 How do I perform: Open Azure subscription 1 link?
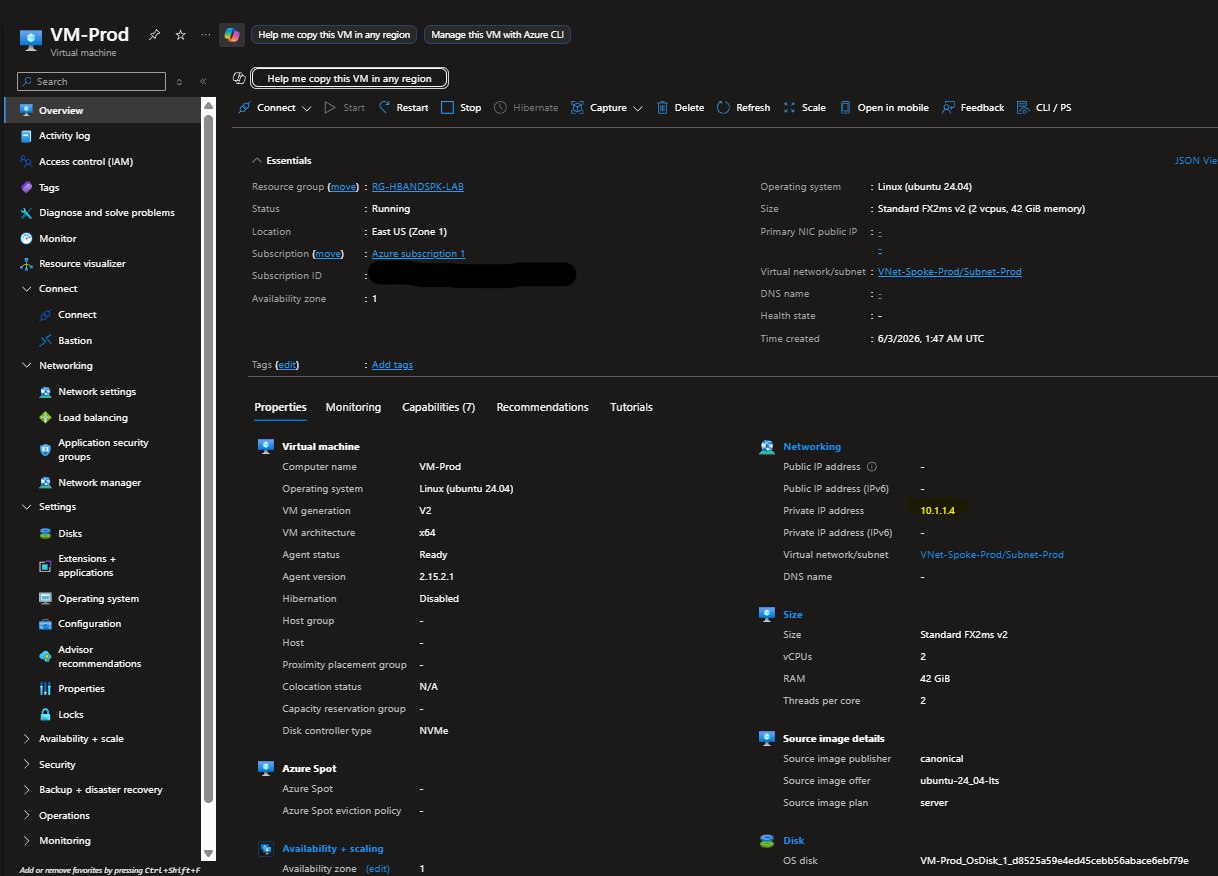(418, 254)
